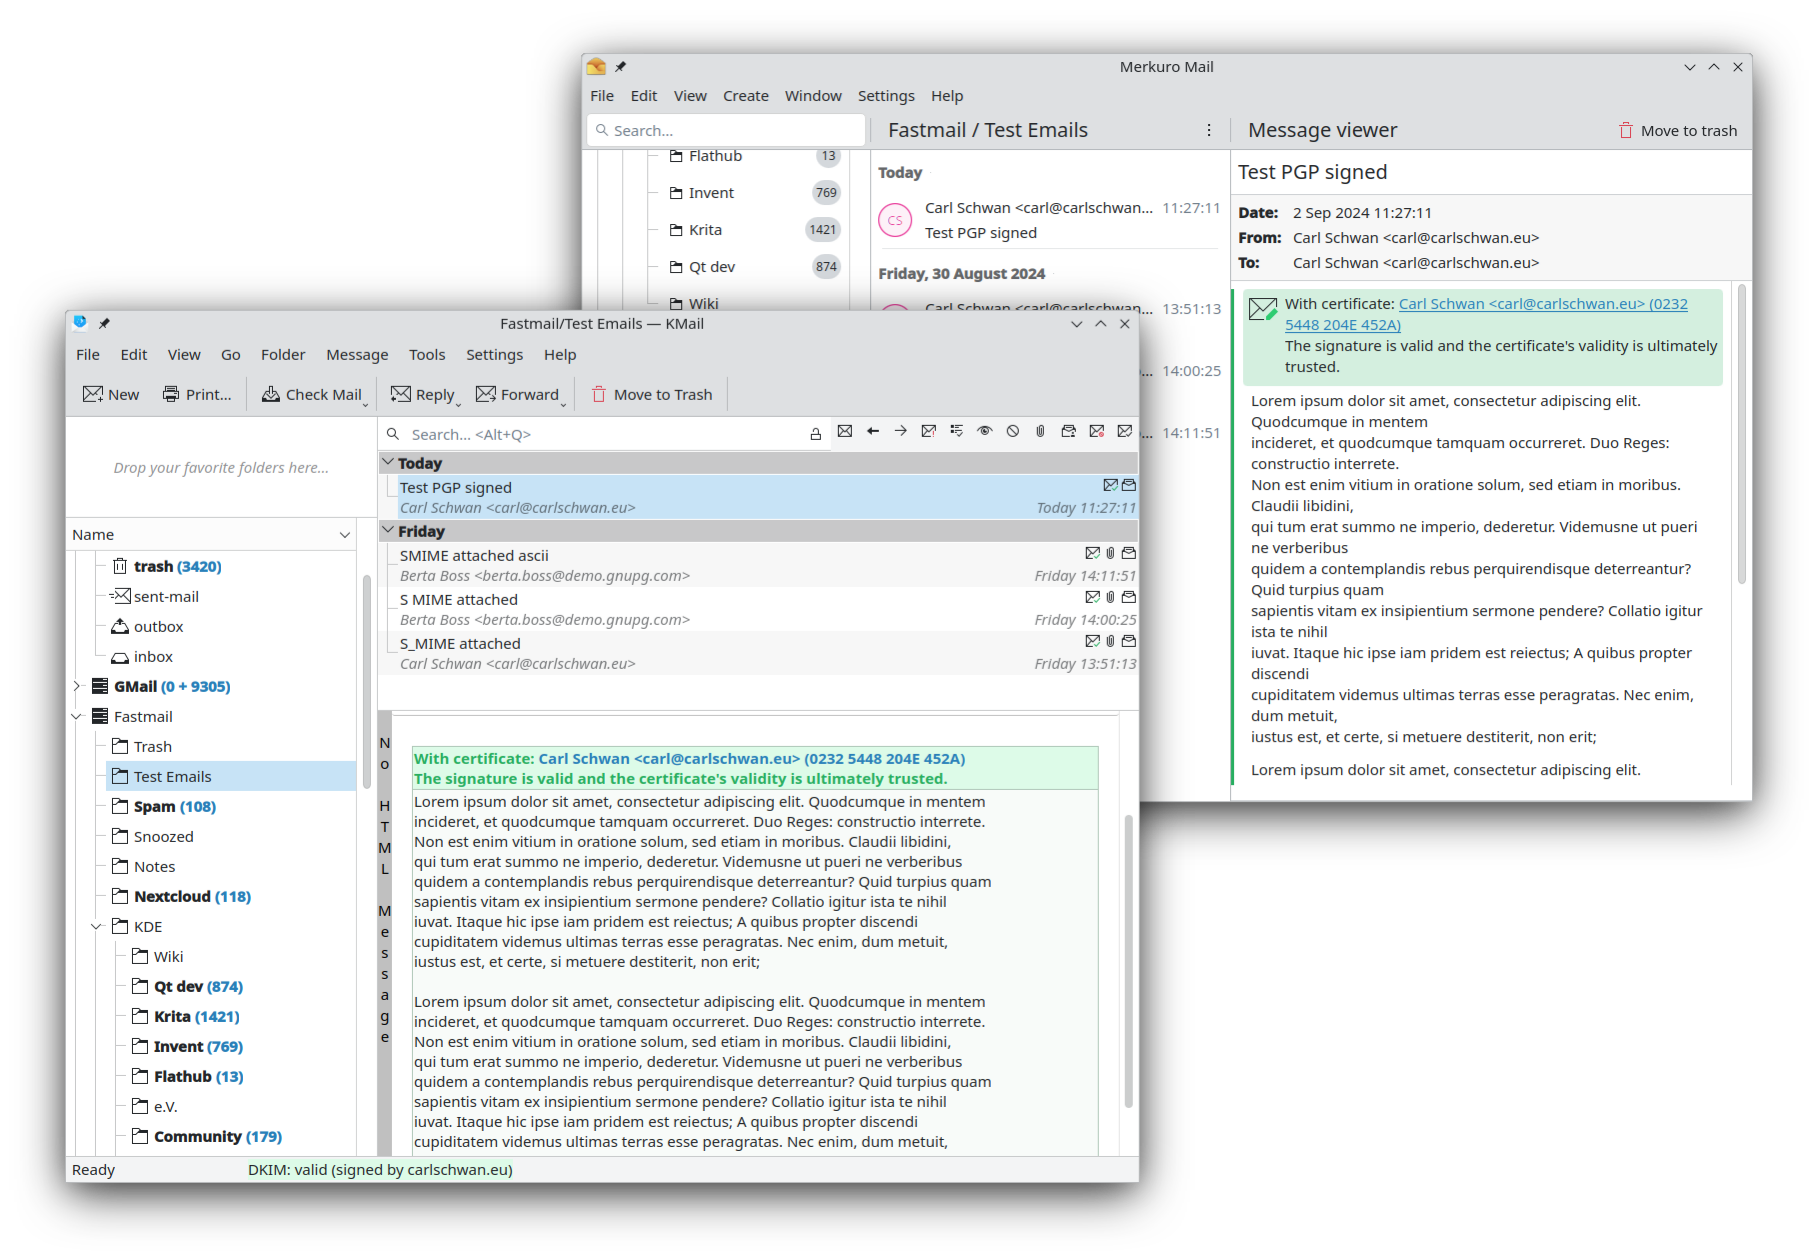Click the KMail application icon in title bar
The height and width of the screenshot is (1260, 1818).
80,322
